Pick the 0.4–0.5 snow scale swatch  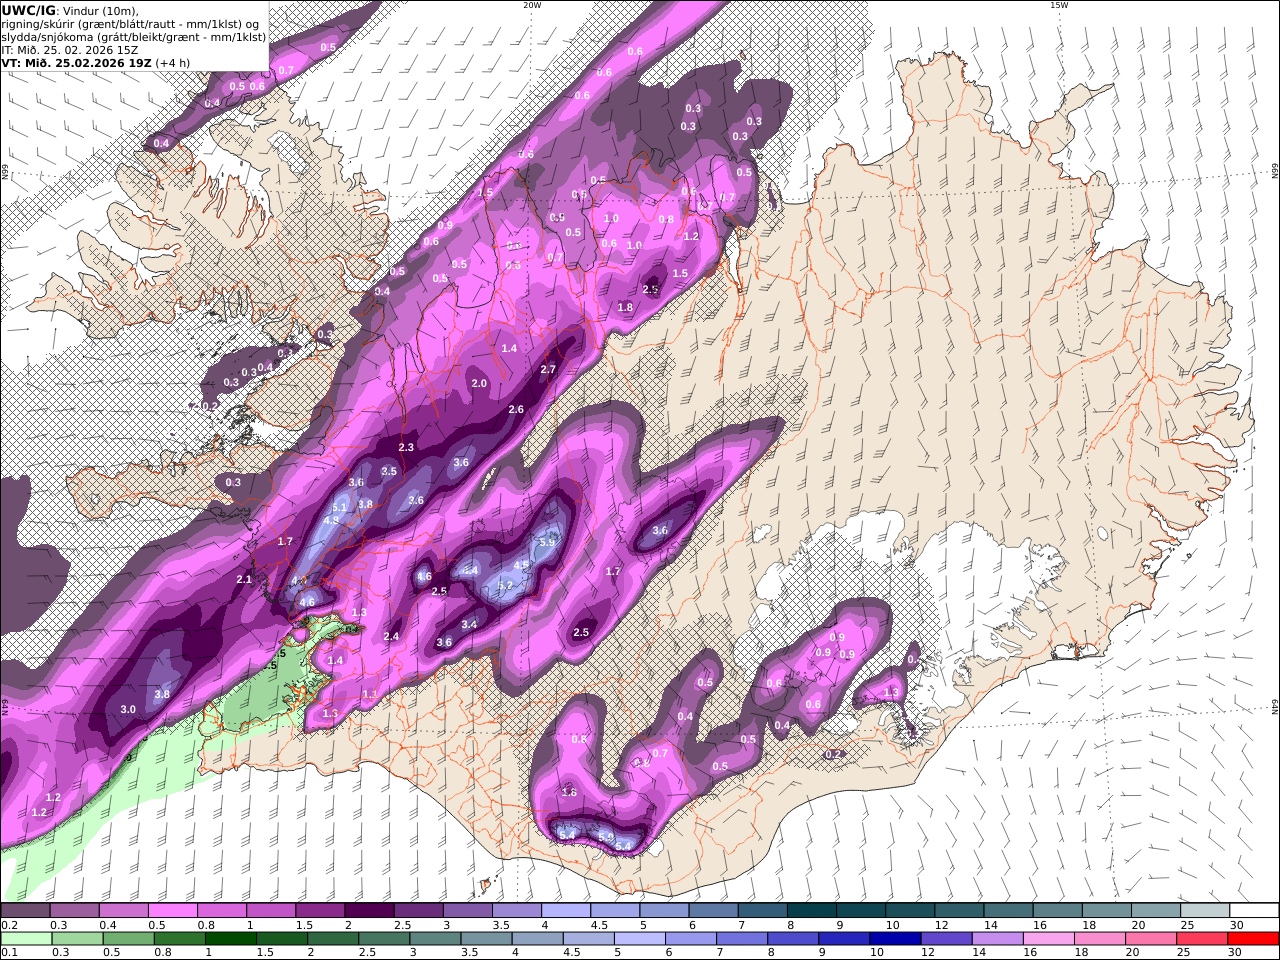coord(123,910)
